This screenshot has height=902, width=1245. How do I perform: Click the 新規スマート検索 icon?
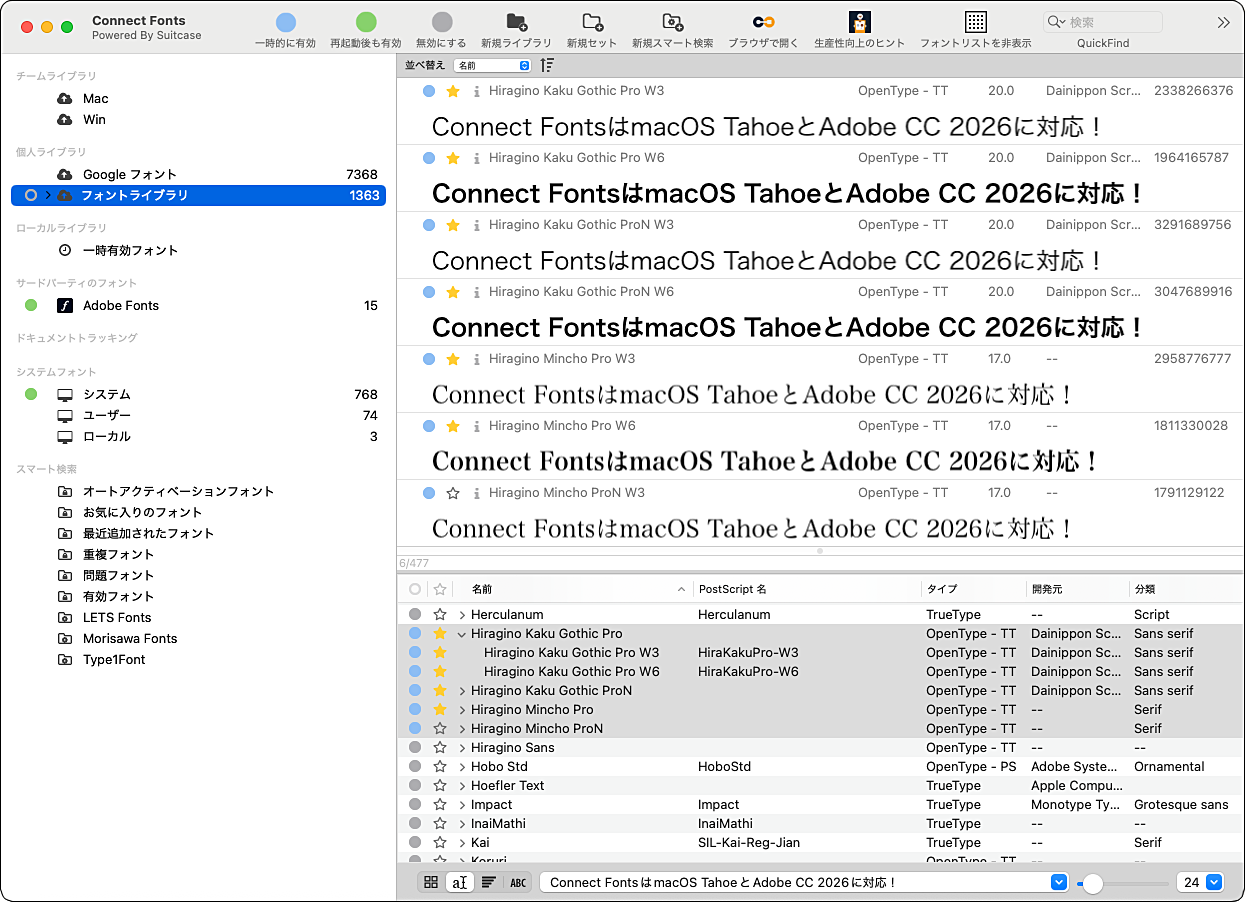(x=672, y=22)
